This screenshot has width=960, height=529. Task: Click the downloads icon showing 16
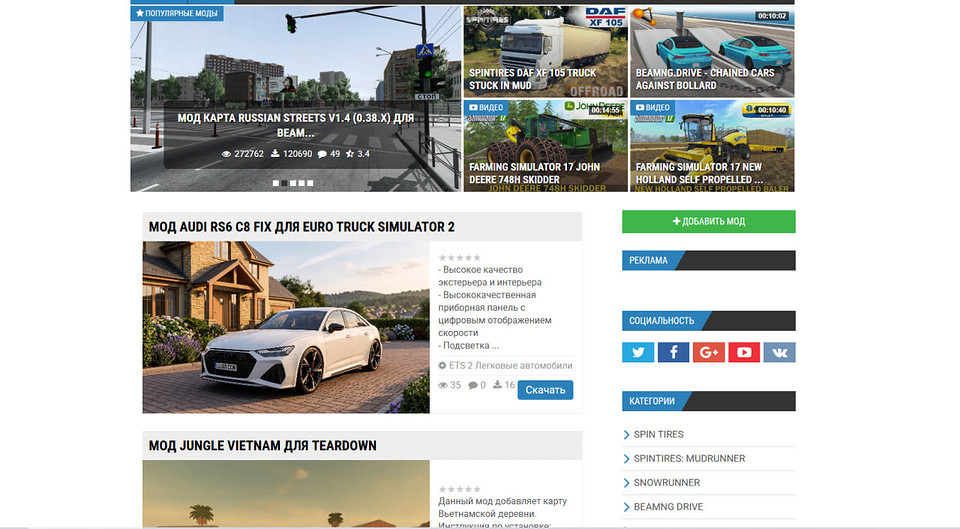(498, 385)
